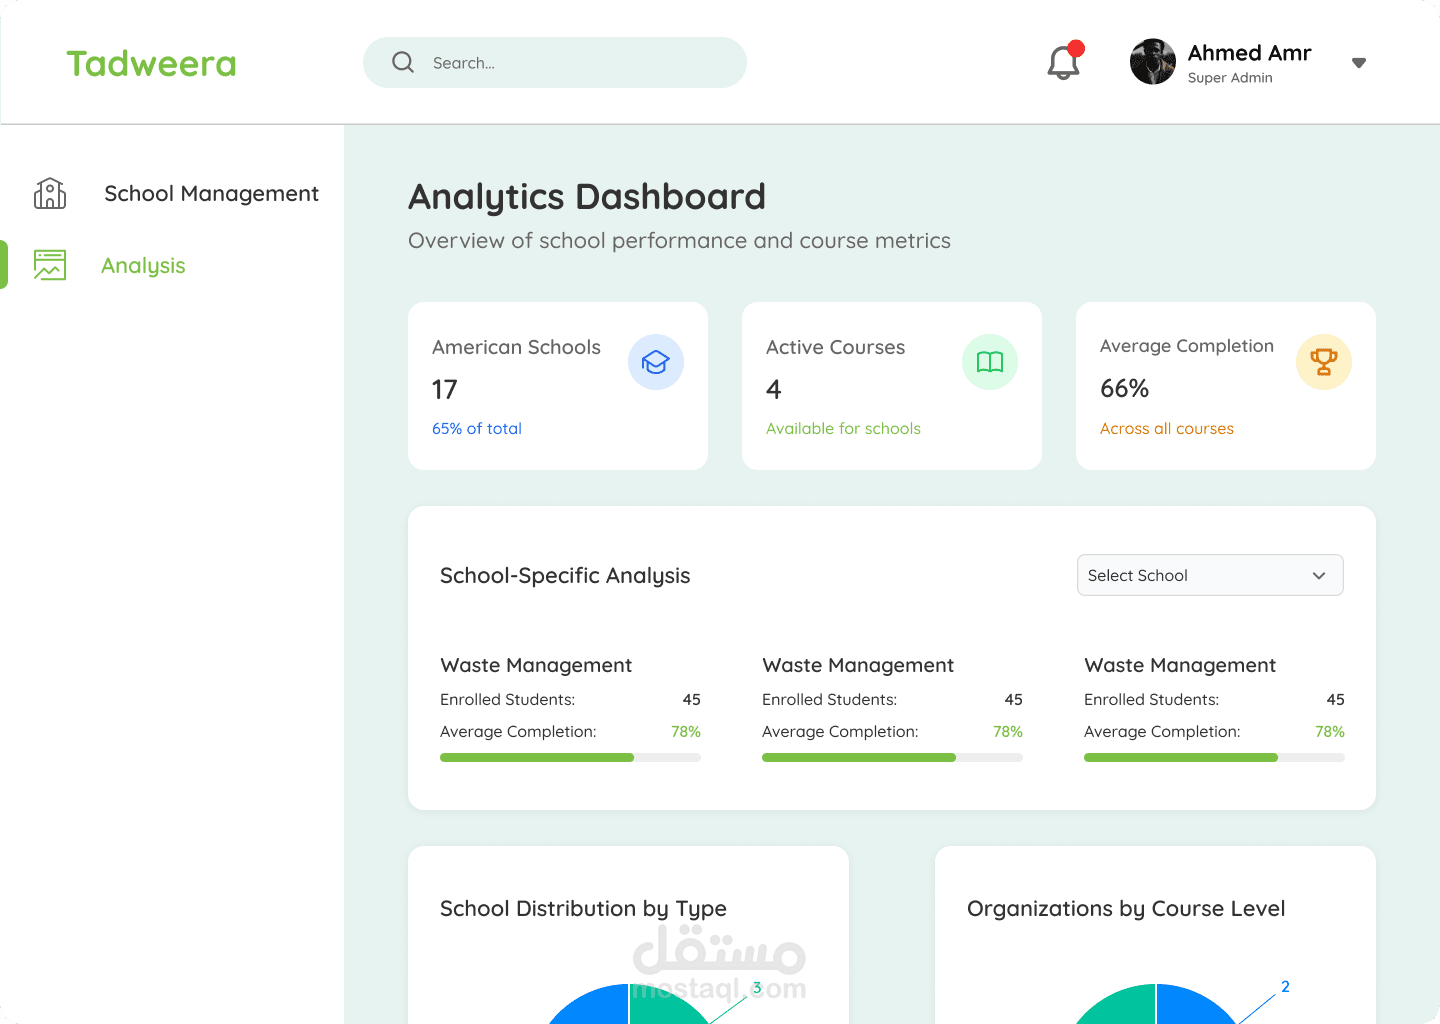Screen dimensions: 1440x1024
Task: Click the American Schools card title
Action: point(516,347)
